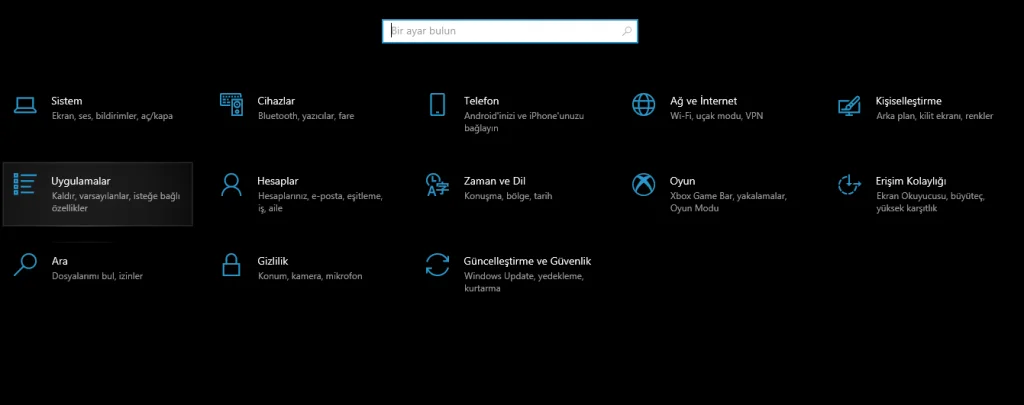The width and height of the screenshot is (1024, 405).
Task: Select the Gizlilik padlock icon
Action: [x=231, y=264]
